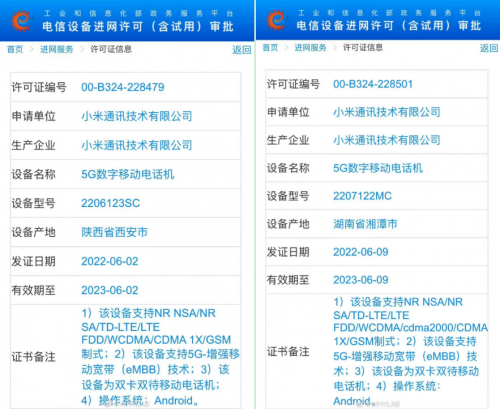Click issue date 2022-06-09

(x=361, y=252)
